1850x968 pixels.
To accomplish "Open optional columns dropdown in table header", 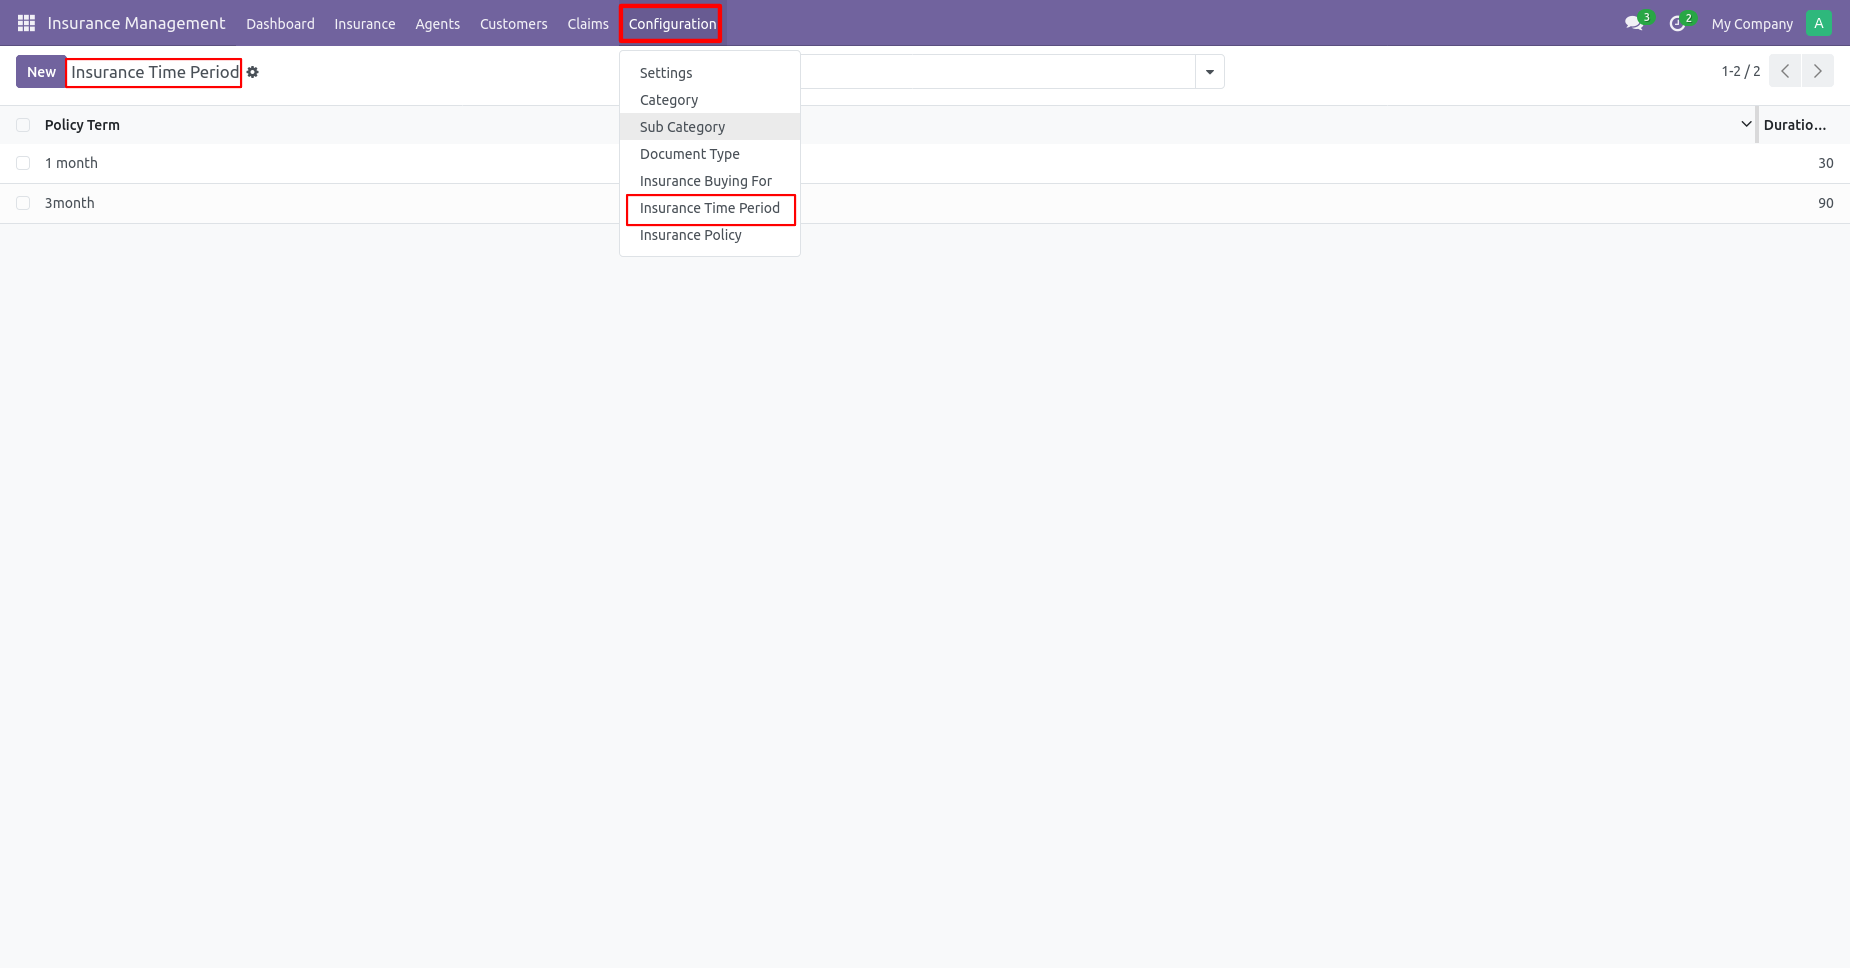I will coord(1746,125).
